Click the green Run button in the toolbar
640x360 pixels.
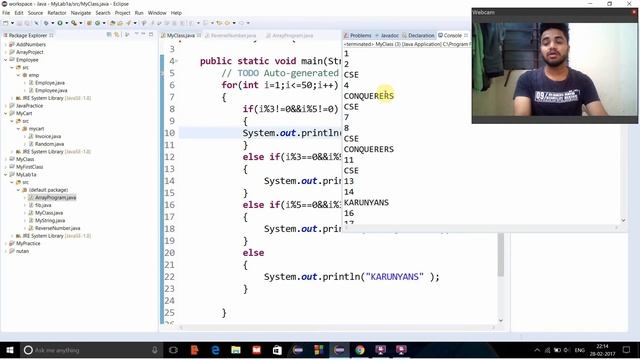(x=60, y=23)
